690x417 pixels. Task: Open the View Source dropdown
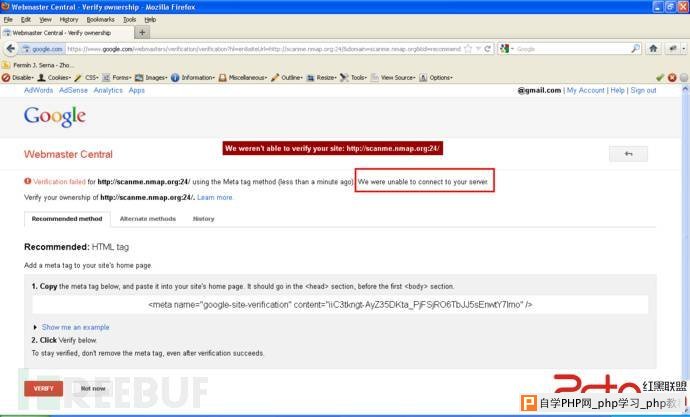click(x=393, y=77)
